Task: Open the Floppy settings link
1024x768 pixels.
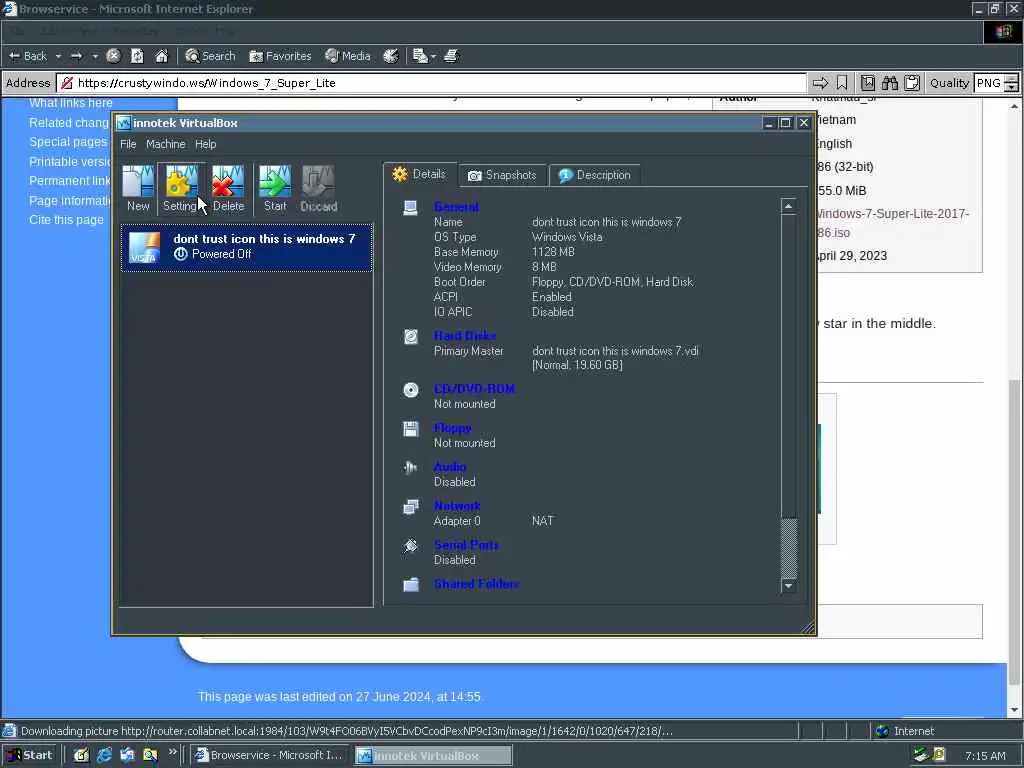Action: pos(453,428)
